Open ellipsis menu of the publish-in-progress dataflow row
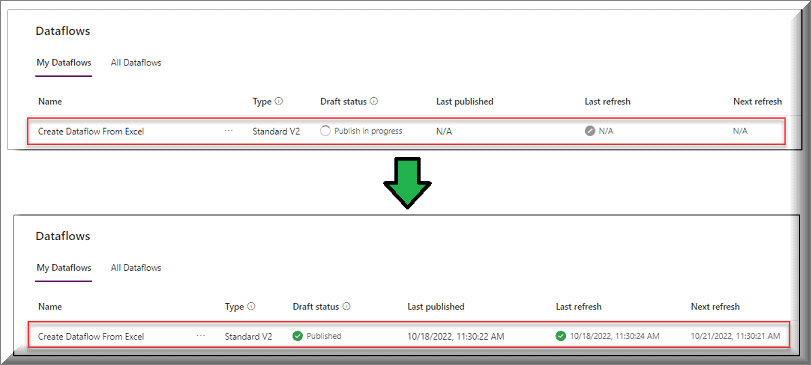This screenshot has height=365, width=811. tap(229, 131)
